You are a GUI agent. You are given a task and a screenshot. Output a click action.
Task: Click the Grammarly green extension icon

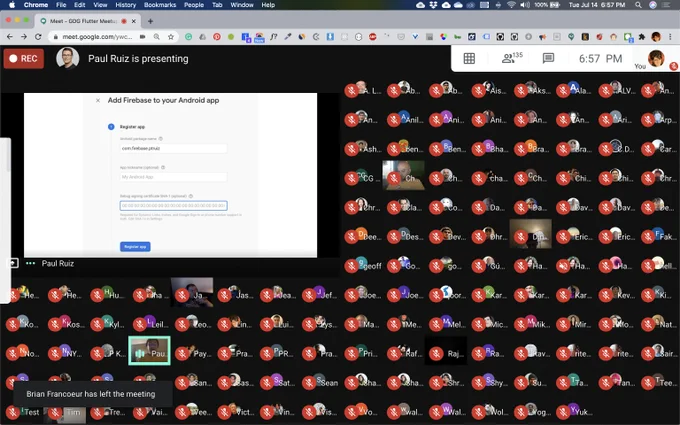(188, 37)
